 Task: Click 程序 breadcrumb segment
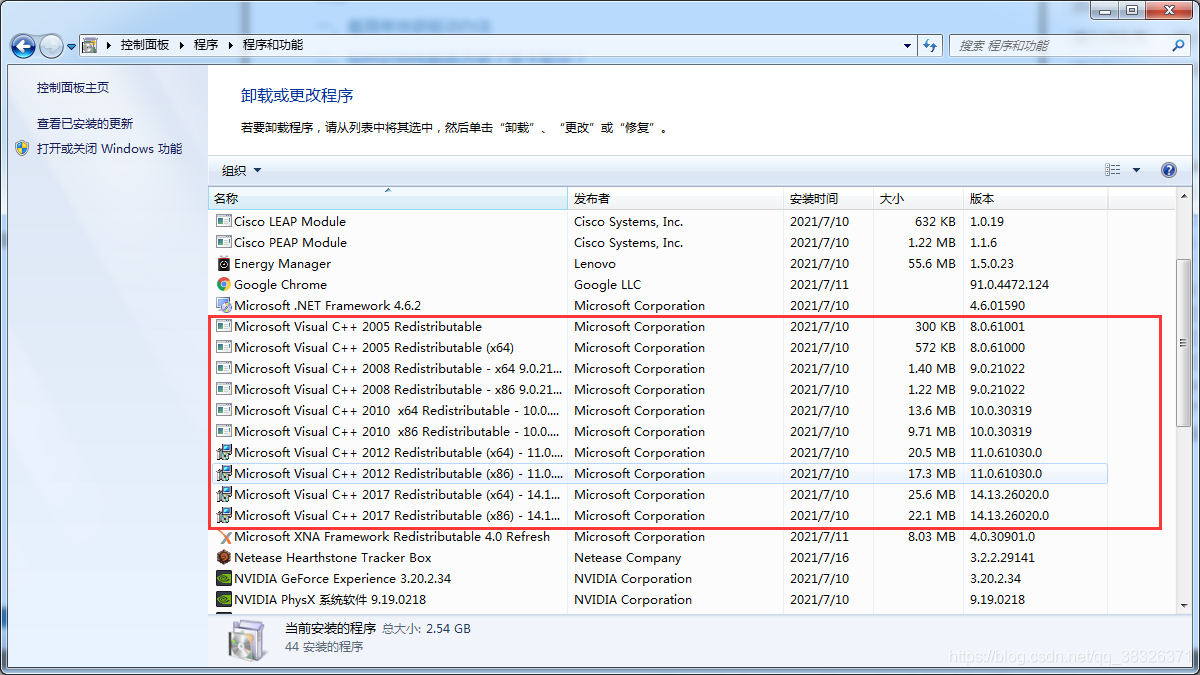(x=206, y=45)
